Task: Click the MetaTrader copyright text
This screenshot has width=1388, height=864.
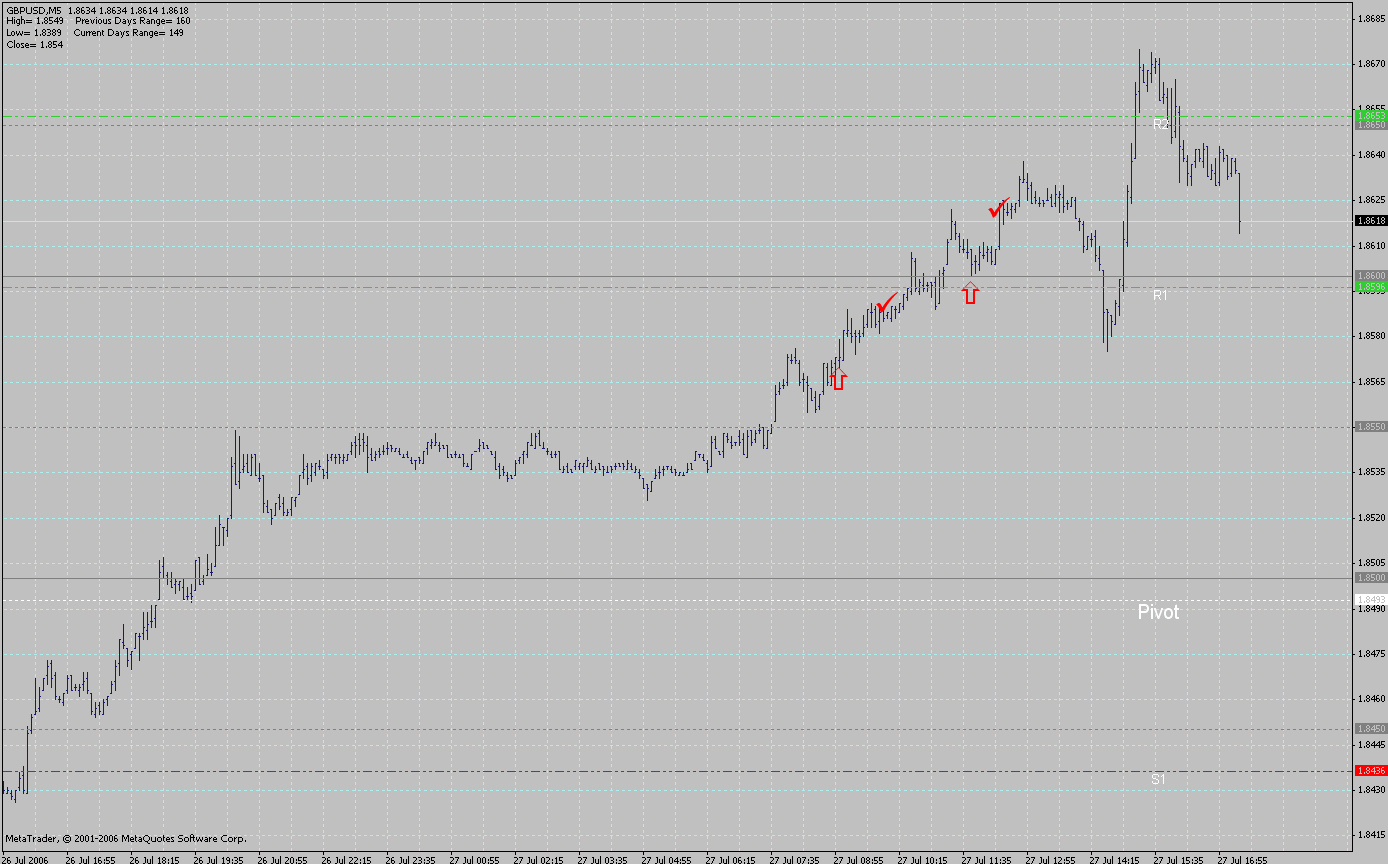Action: pyautogui.click(x=126, y=839)
